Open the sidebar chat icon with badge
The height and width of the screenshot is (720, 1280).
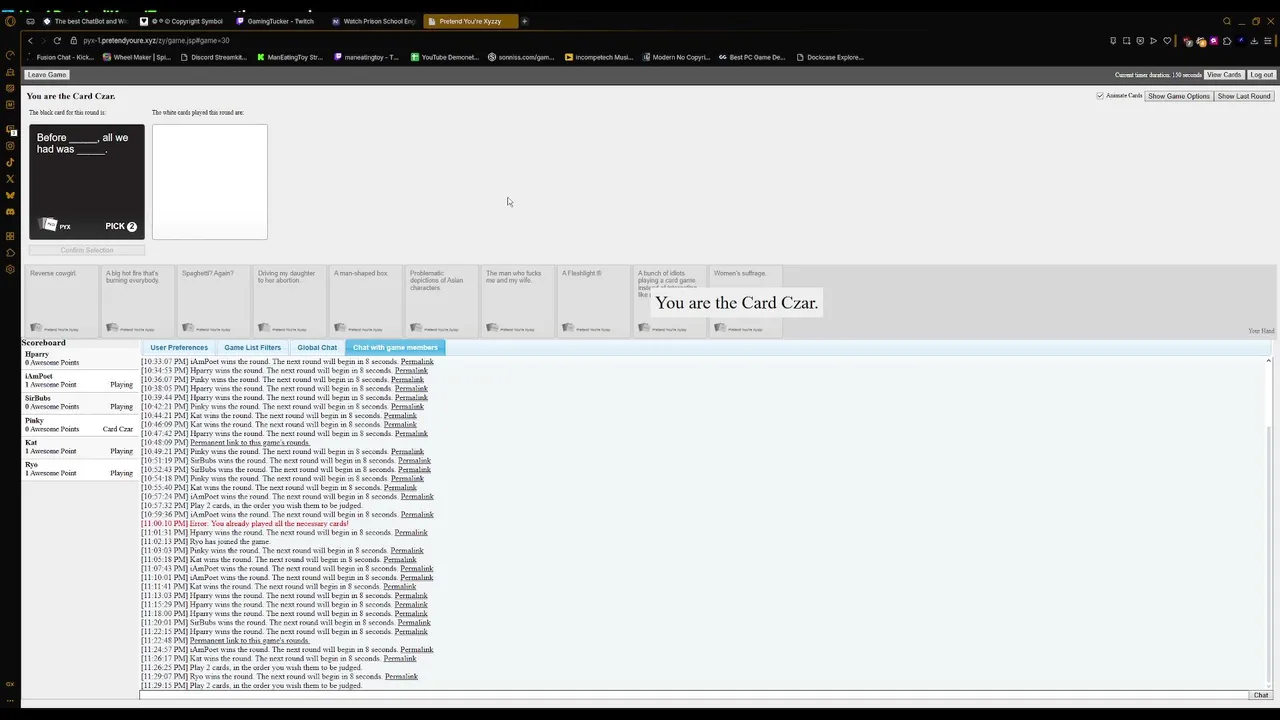pyautogui.click(x=10, y=129)
